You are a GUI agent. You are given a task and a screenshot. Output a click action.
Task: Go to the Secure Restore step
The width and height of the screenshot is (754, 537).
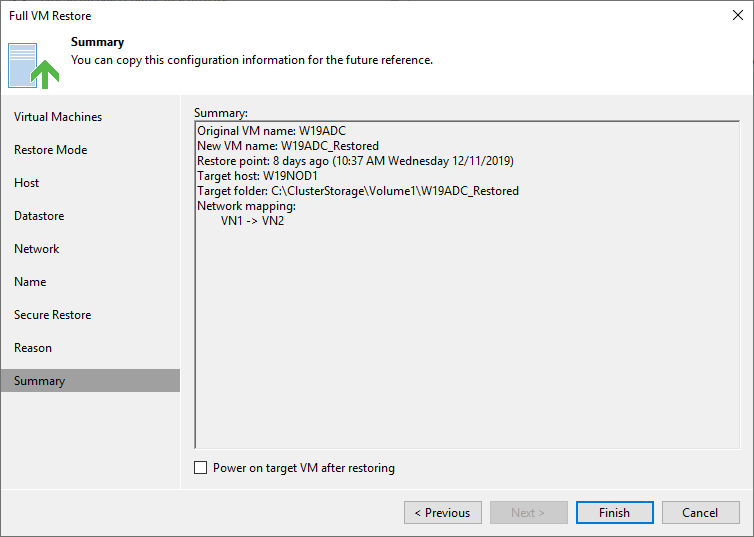(x=52, y=315)
